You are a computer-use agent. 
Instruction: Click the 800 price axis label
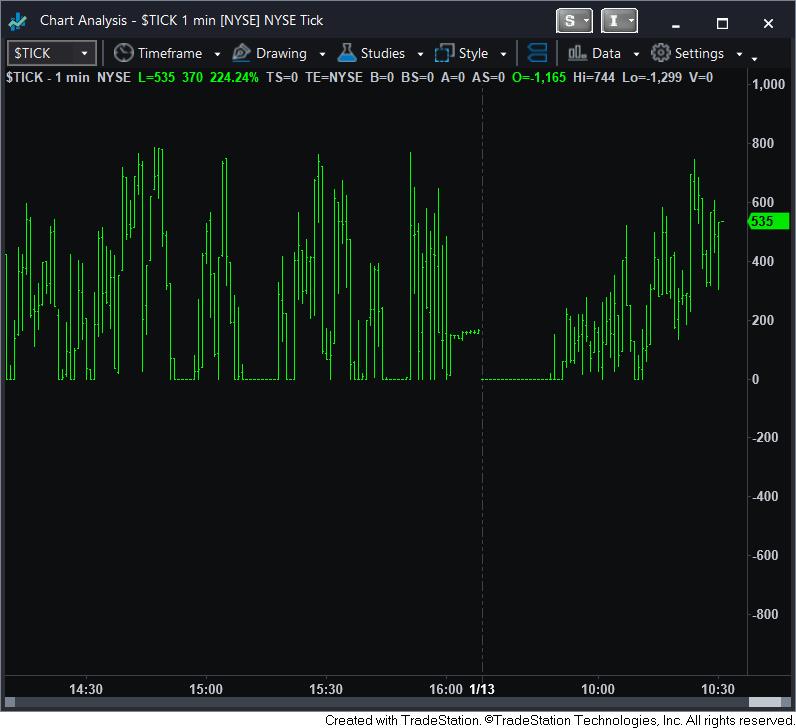763,143
